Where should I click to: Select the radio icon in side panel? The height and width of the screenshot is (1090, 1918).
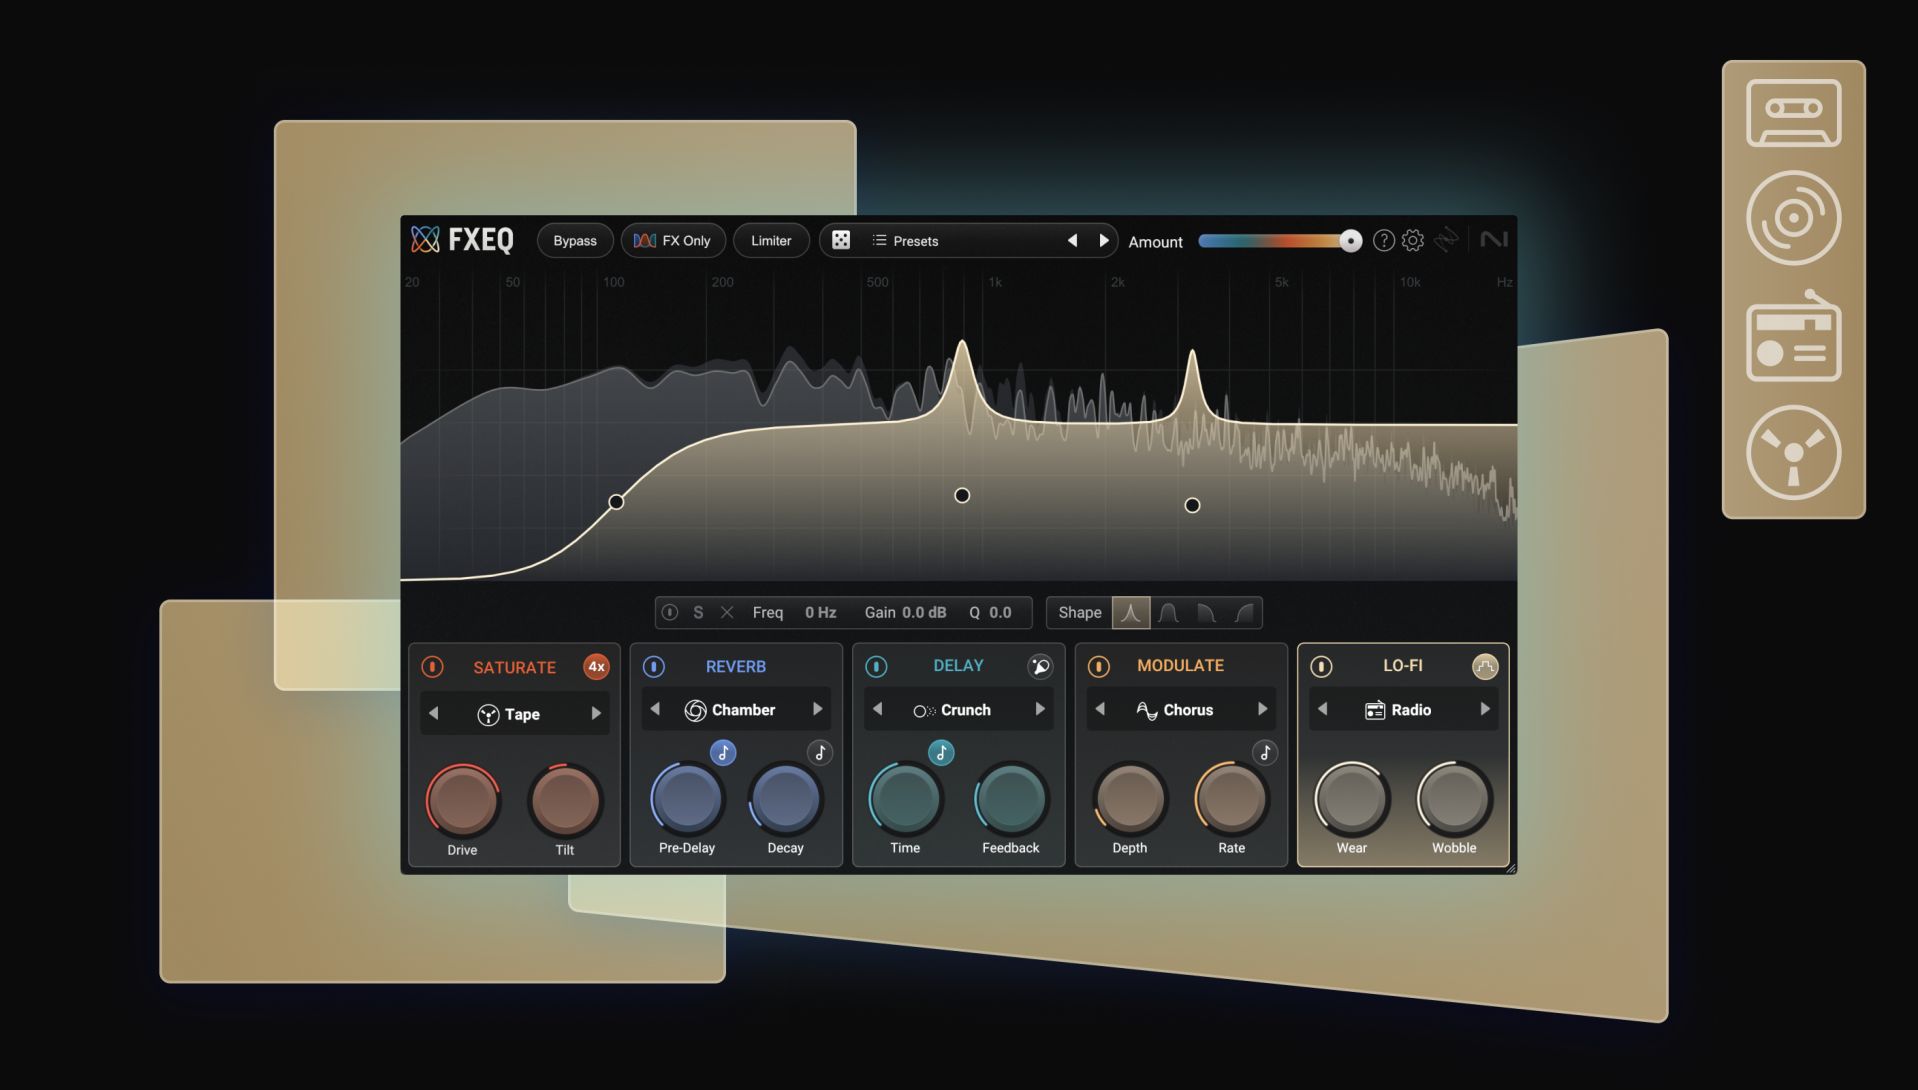pyautogui.click(x=1793, y=336)
